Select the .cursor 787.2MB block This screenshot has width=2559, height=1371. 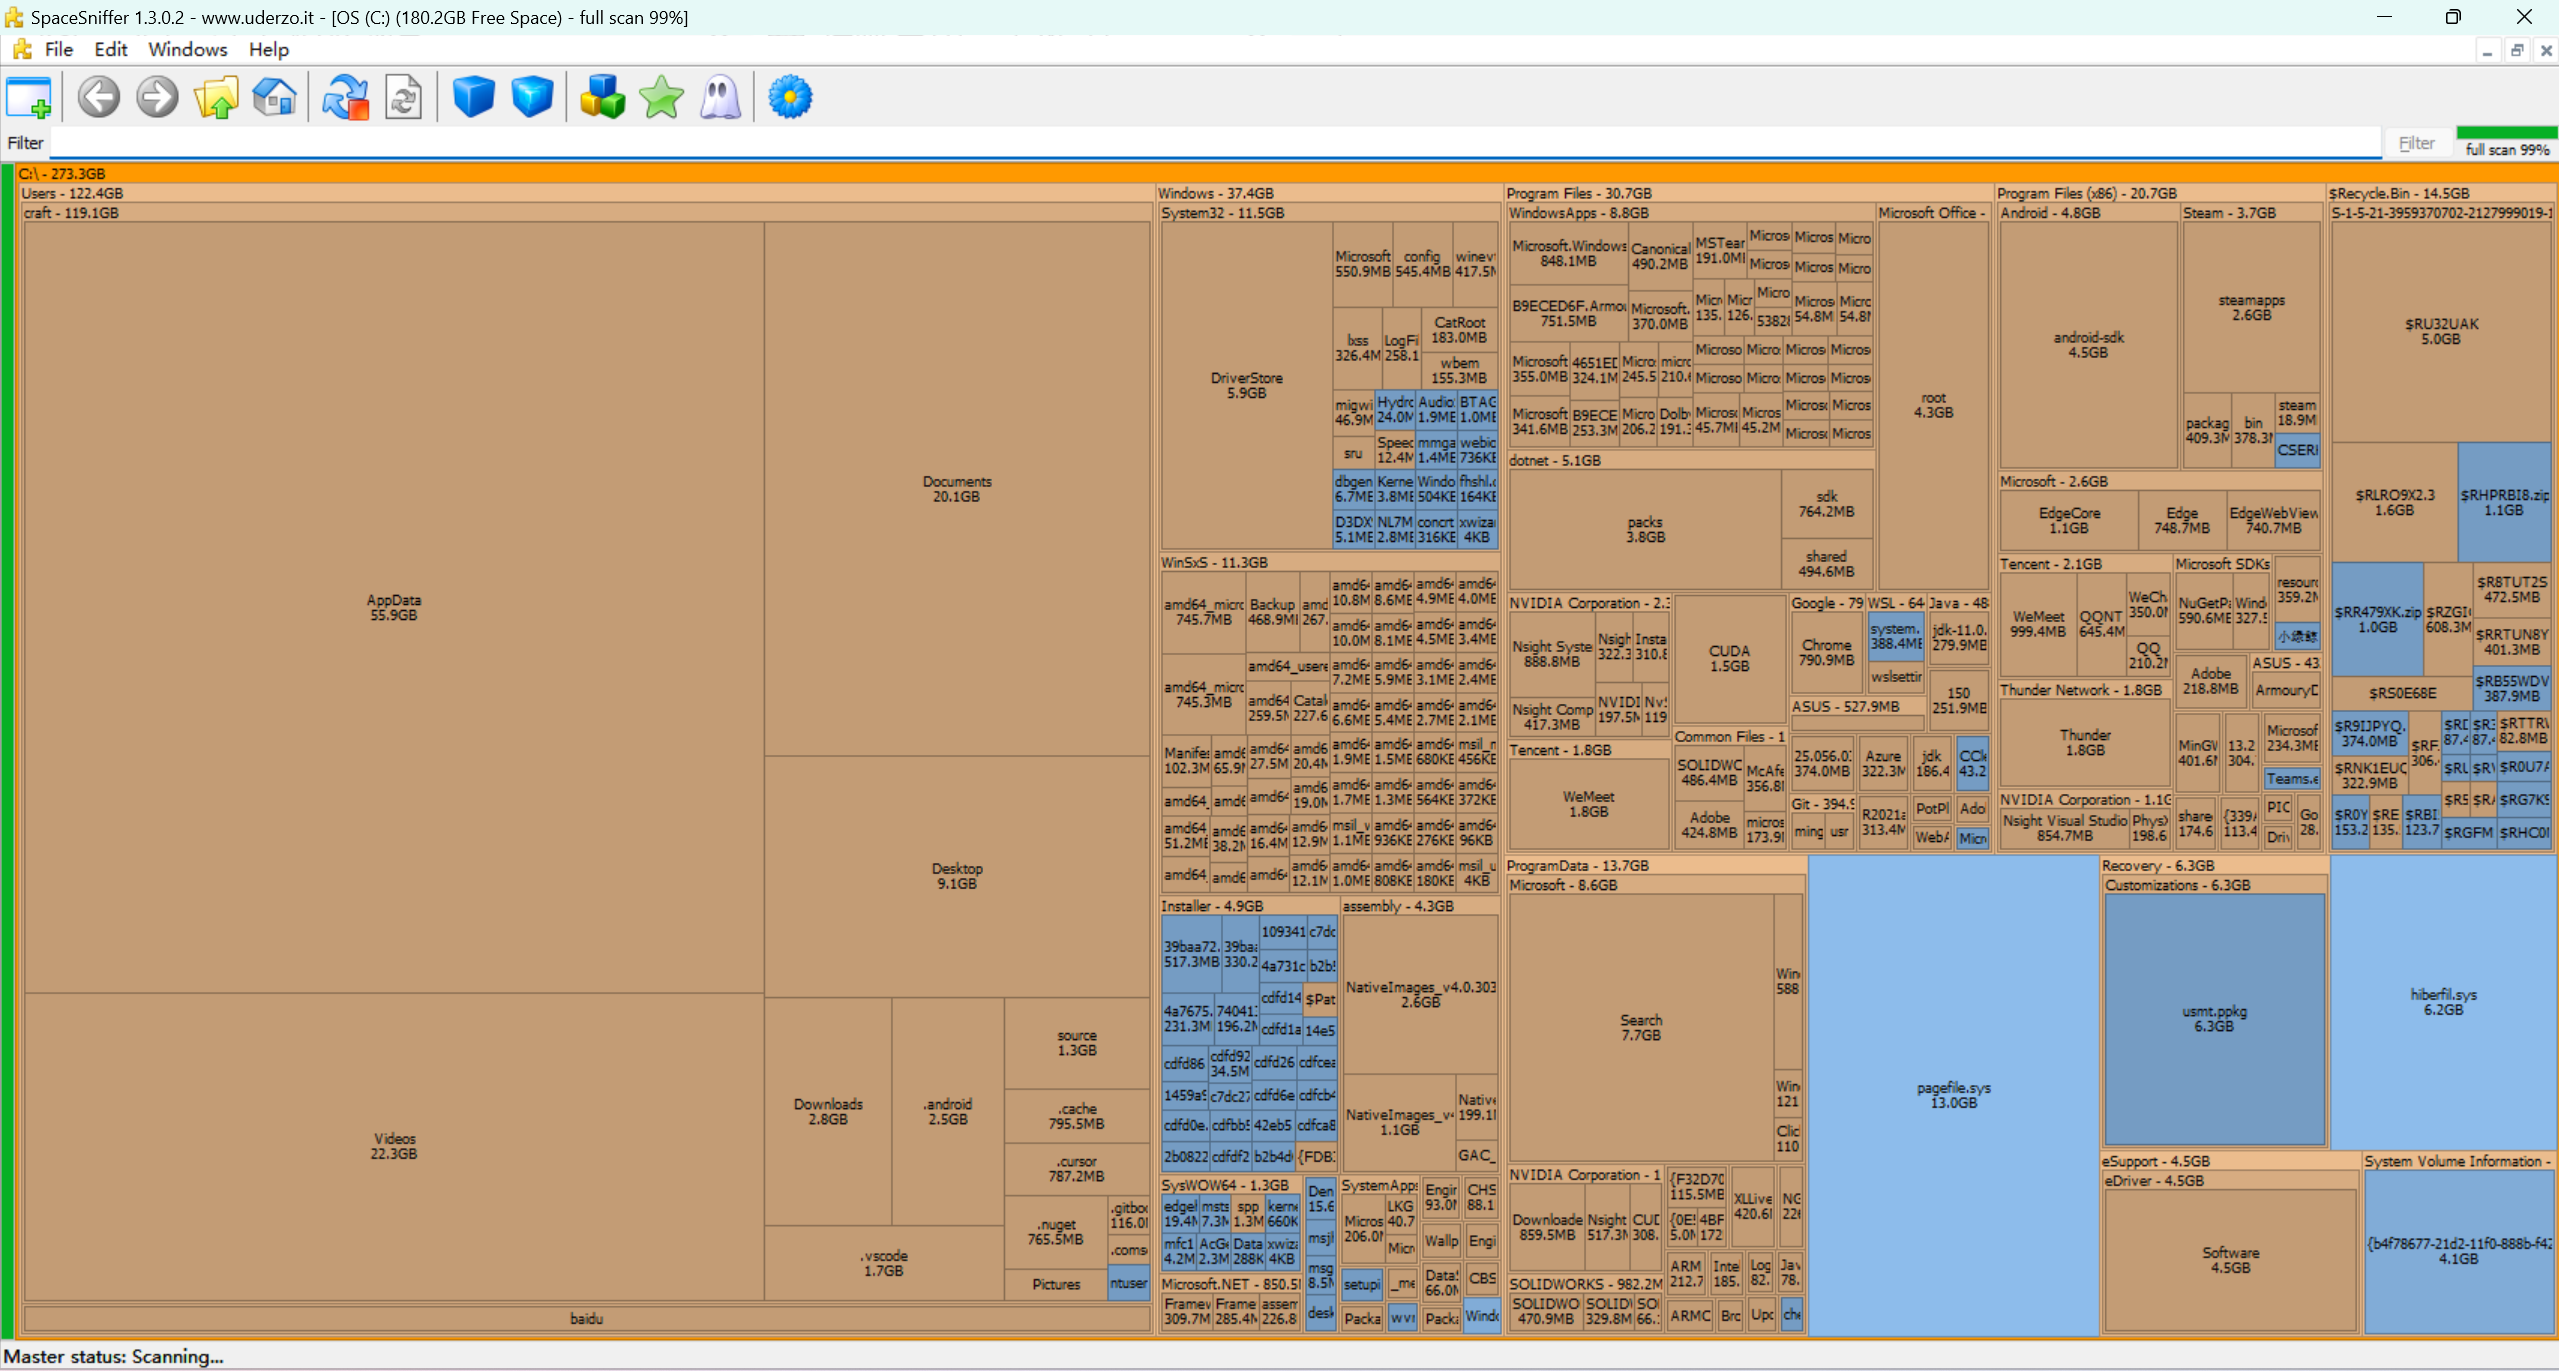[x=1077, y=1168]
